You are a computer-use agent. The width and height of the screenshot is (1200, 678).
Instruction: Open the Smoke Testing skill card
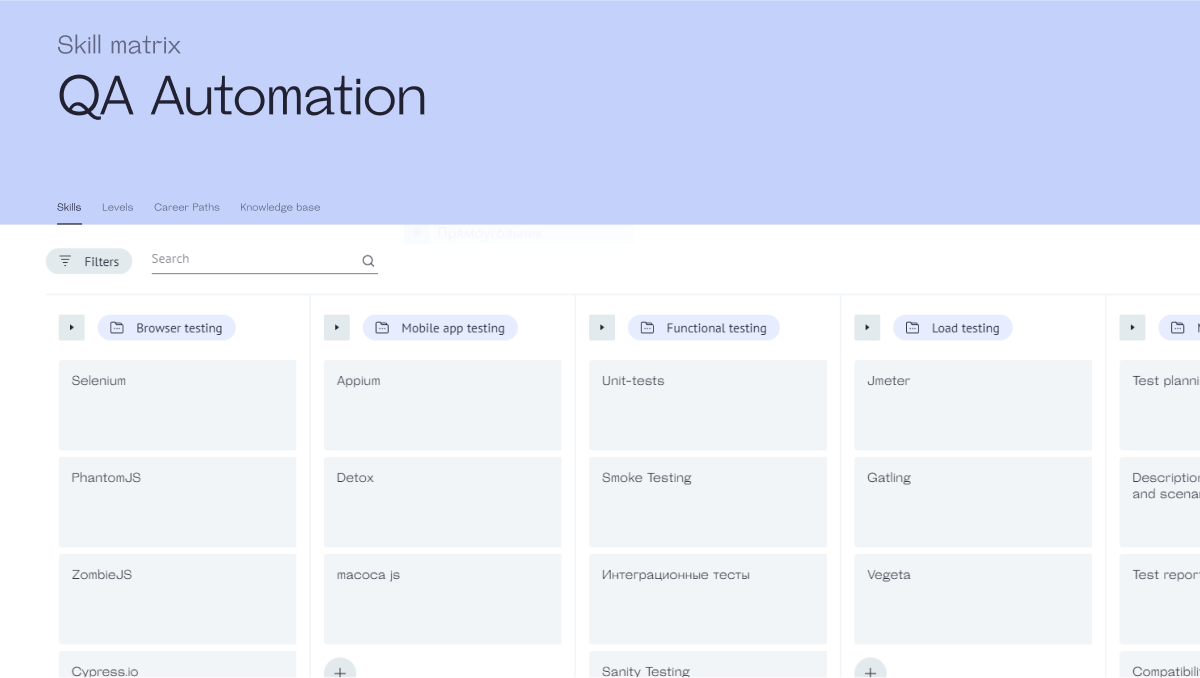(x=708, y=502)
